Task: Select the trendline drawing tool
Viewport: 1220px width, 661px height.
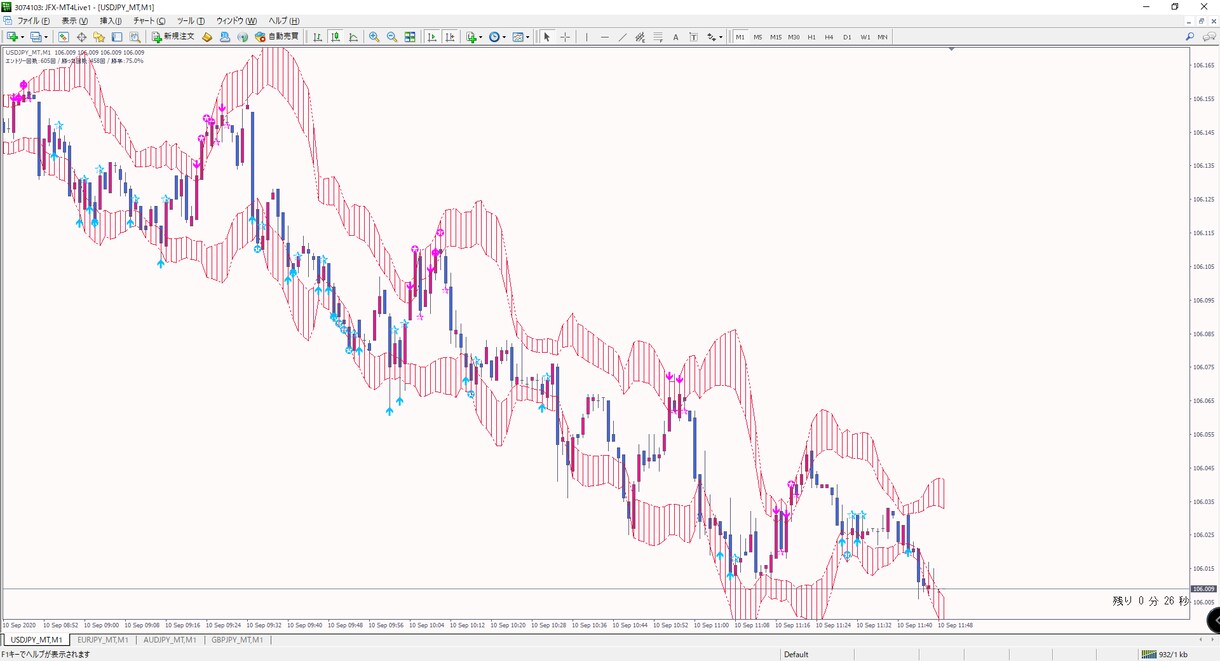Action: (623, 37)
